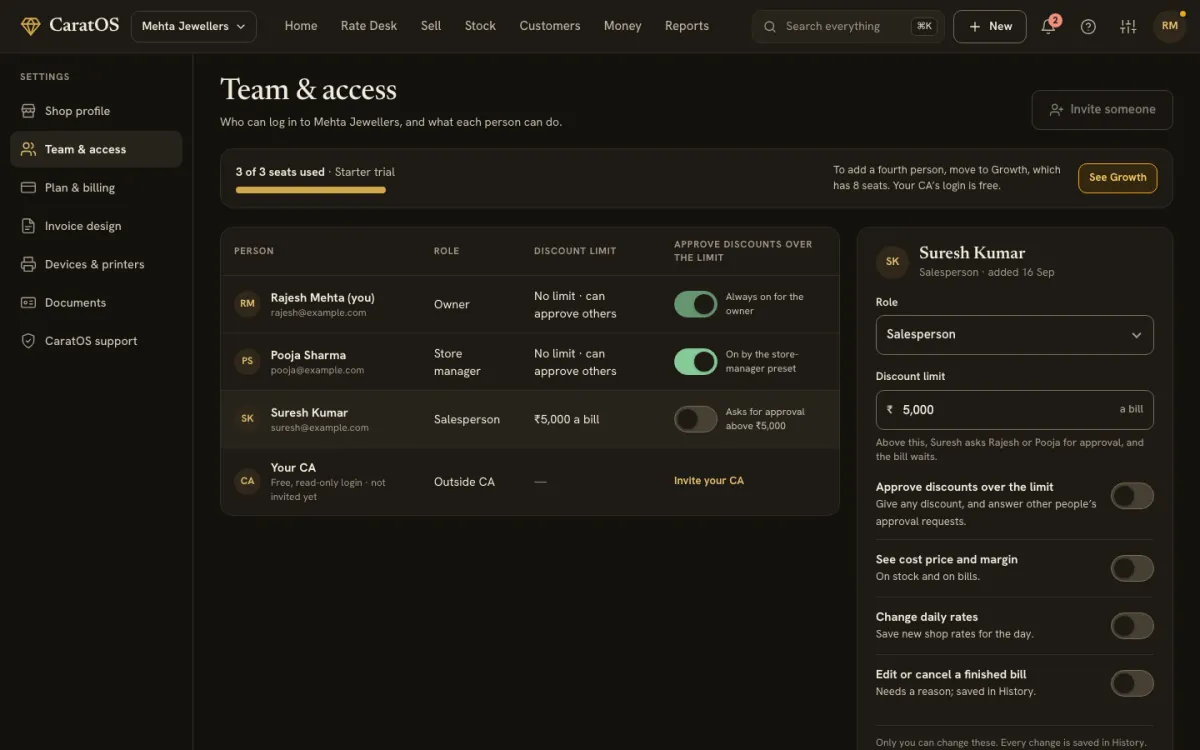Screen dimensions: 1200x750
Task: Enable Change daily rates toggle
Action: coord(1132,626)
